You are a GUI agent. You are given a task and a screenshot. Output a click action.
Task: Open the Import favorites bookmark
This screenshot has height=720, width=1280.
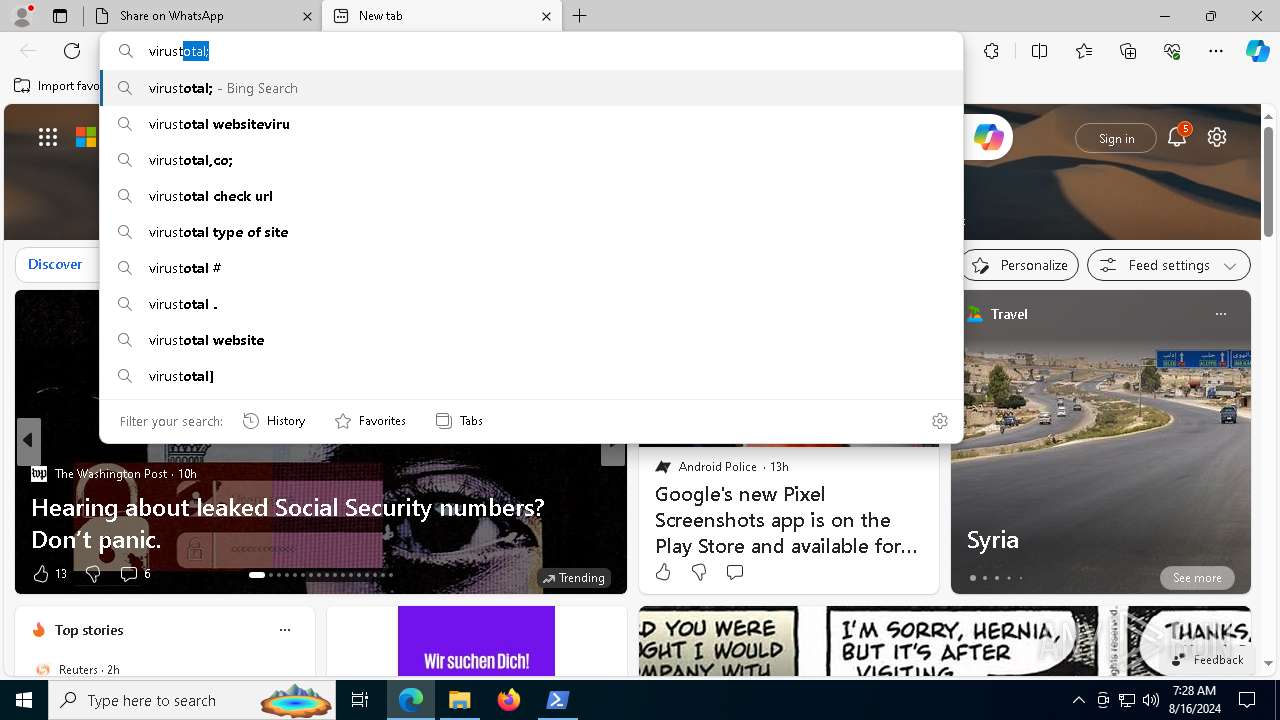coord(57,86)
